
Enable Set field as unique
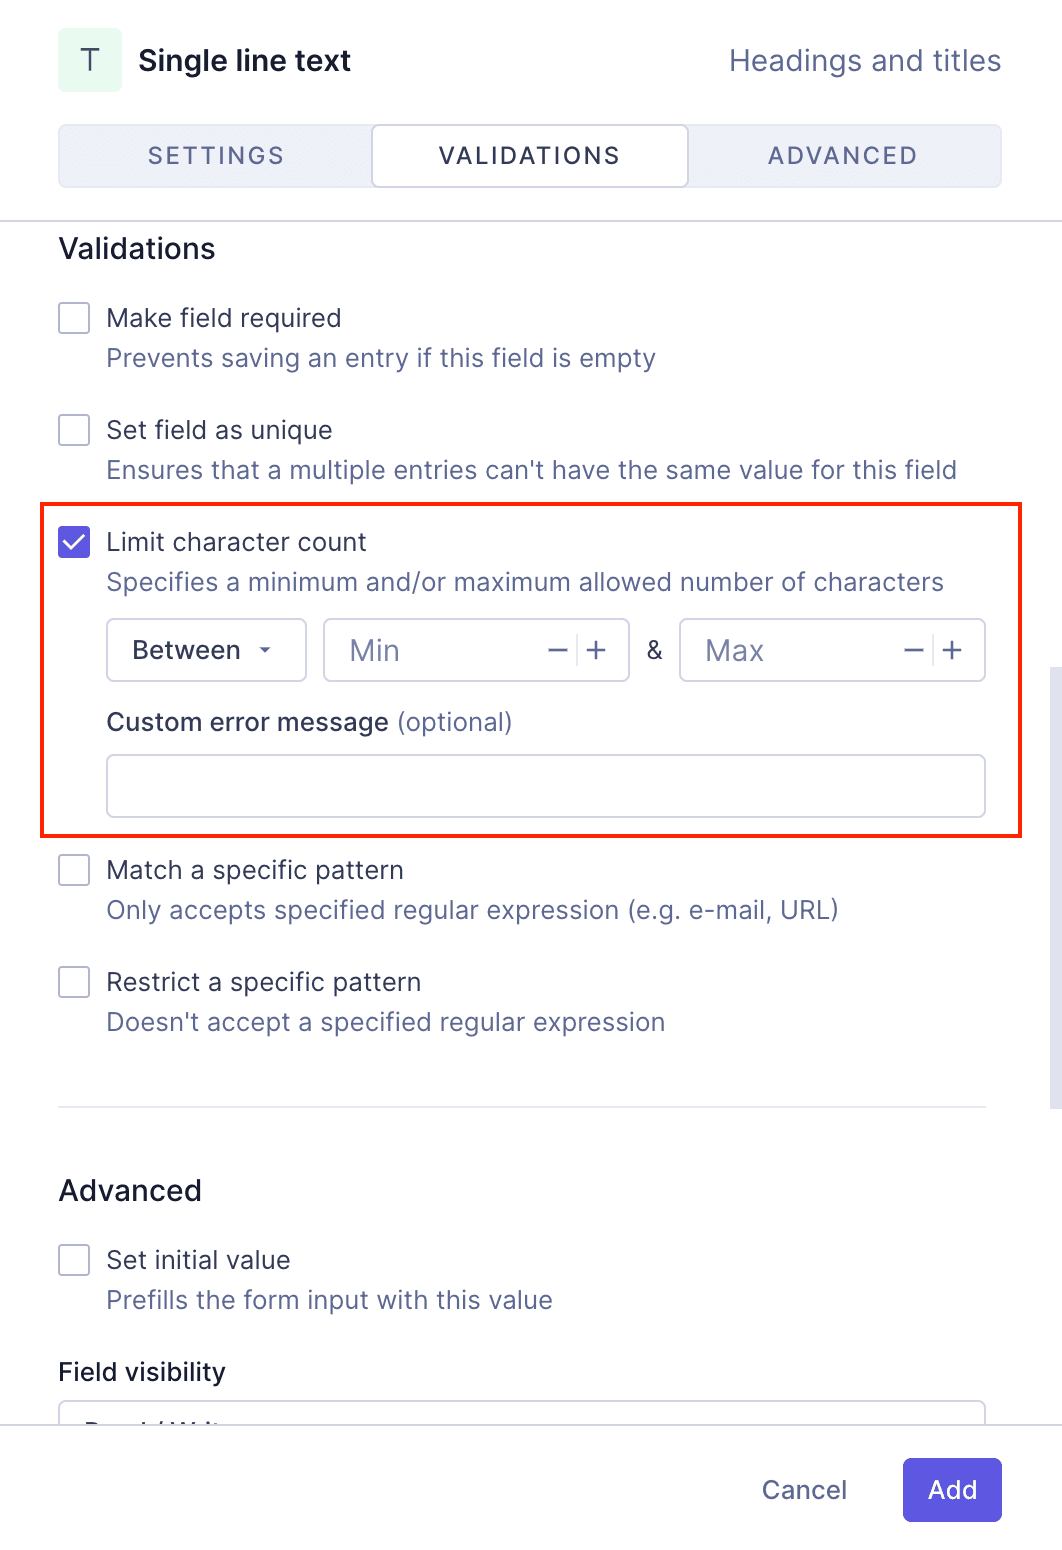coord(73,430)
